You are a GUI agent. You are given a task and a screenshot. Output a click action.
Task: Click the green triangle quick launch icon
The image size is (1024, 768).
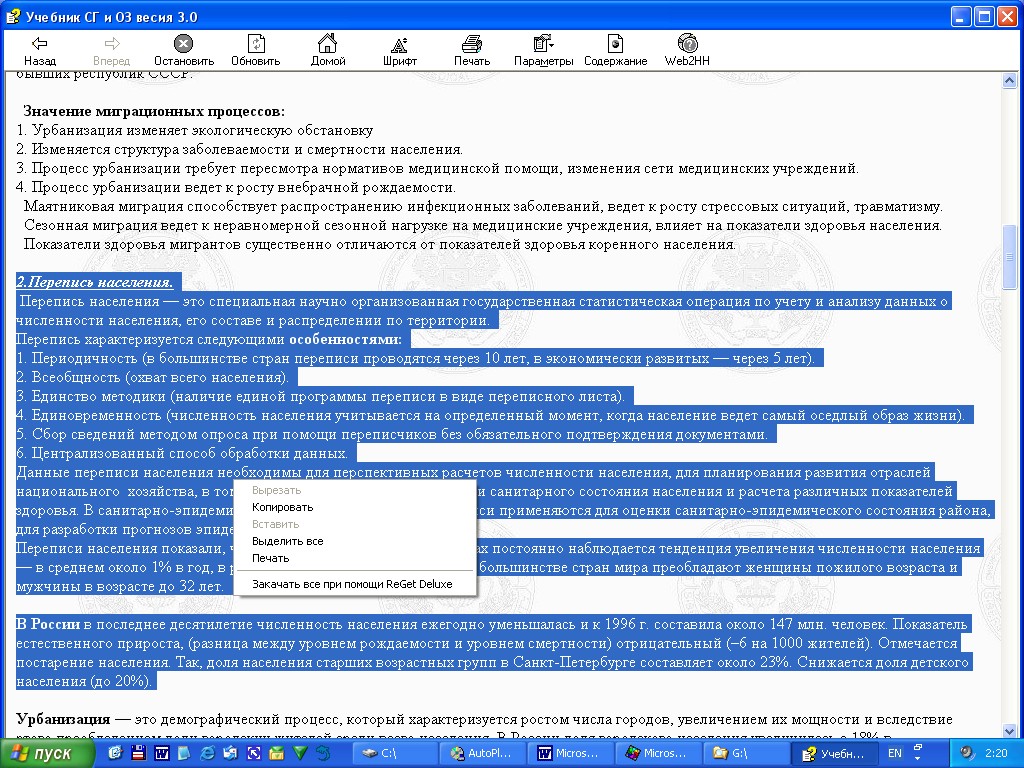(x=300, y=753)
